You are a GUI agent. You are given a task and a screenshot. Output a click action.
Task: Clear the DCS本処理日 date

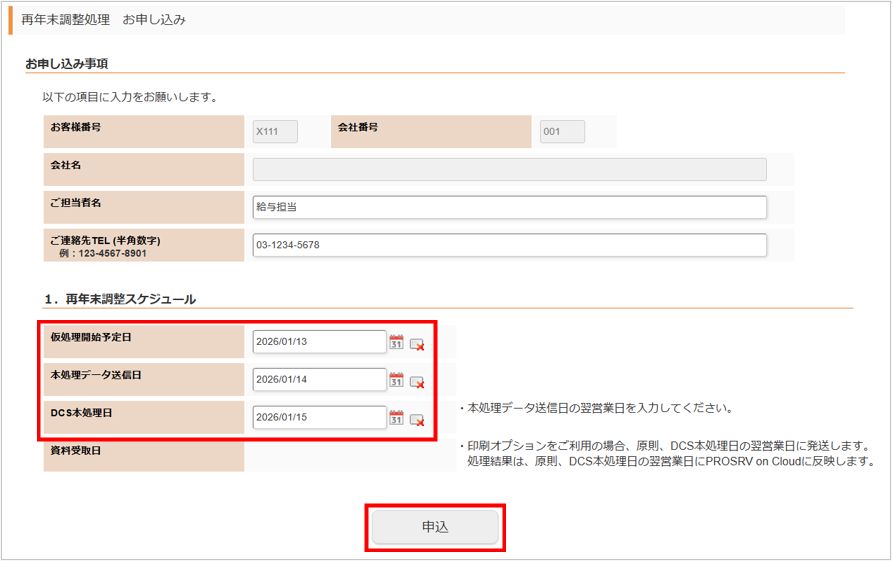pos(417,420)
